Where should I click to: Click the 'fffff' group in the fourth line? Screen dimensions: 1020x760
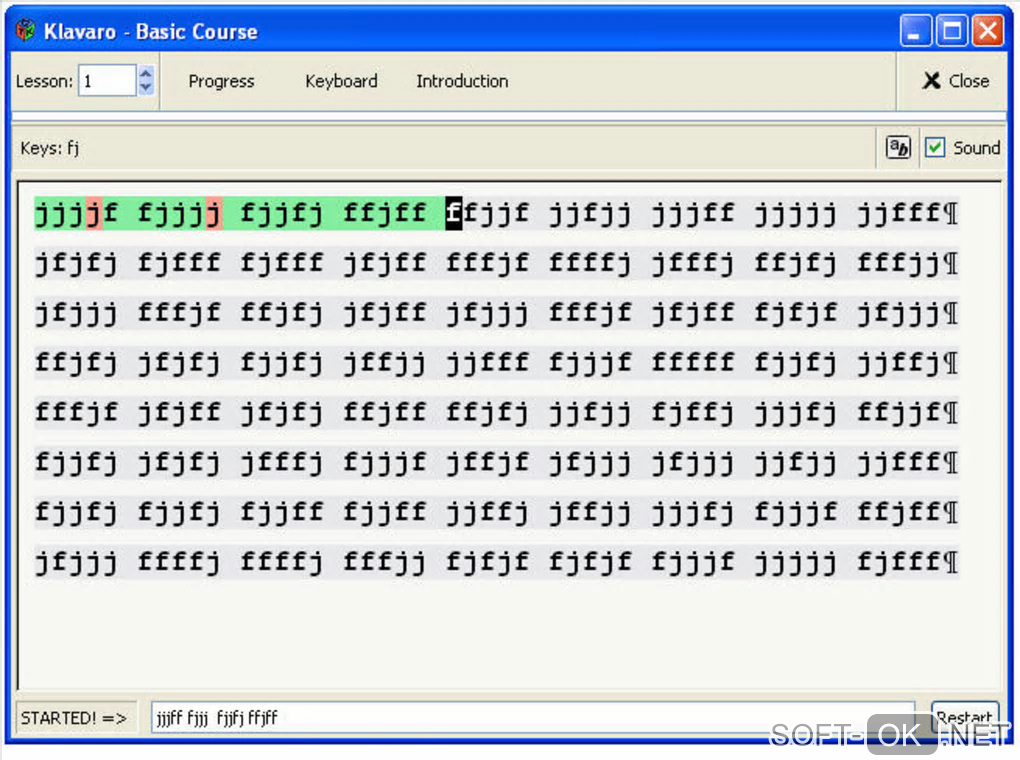point(693,362)
